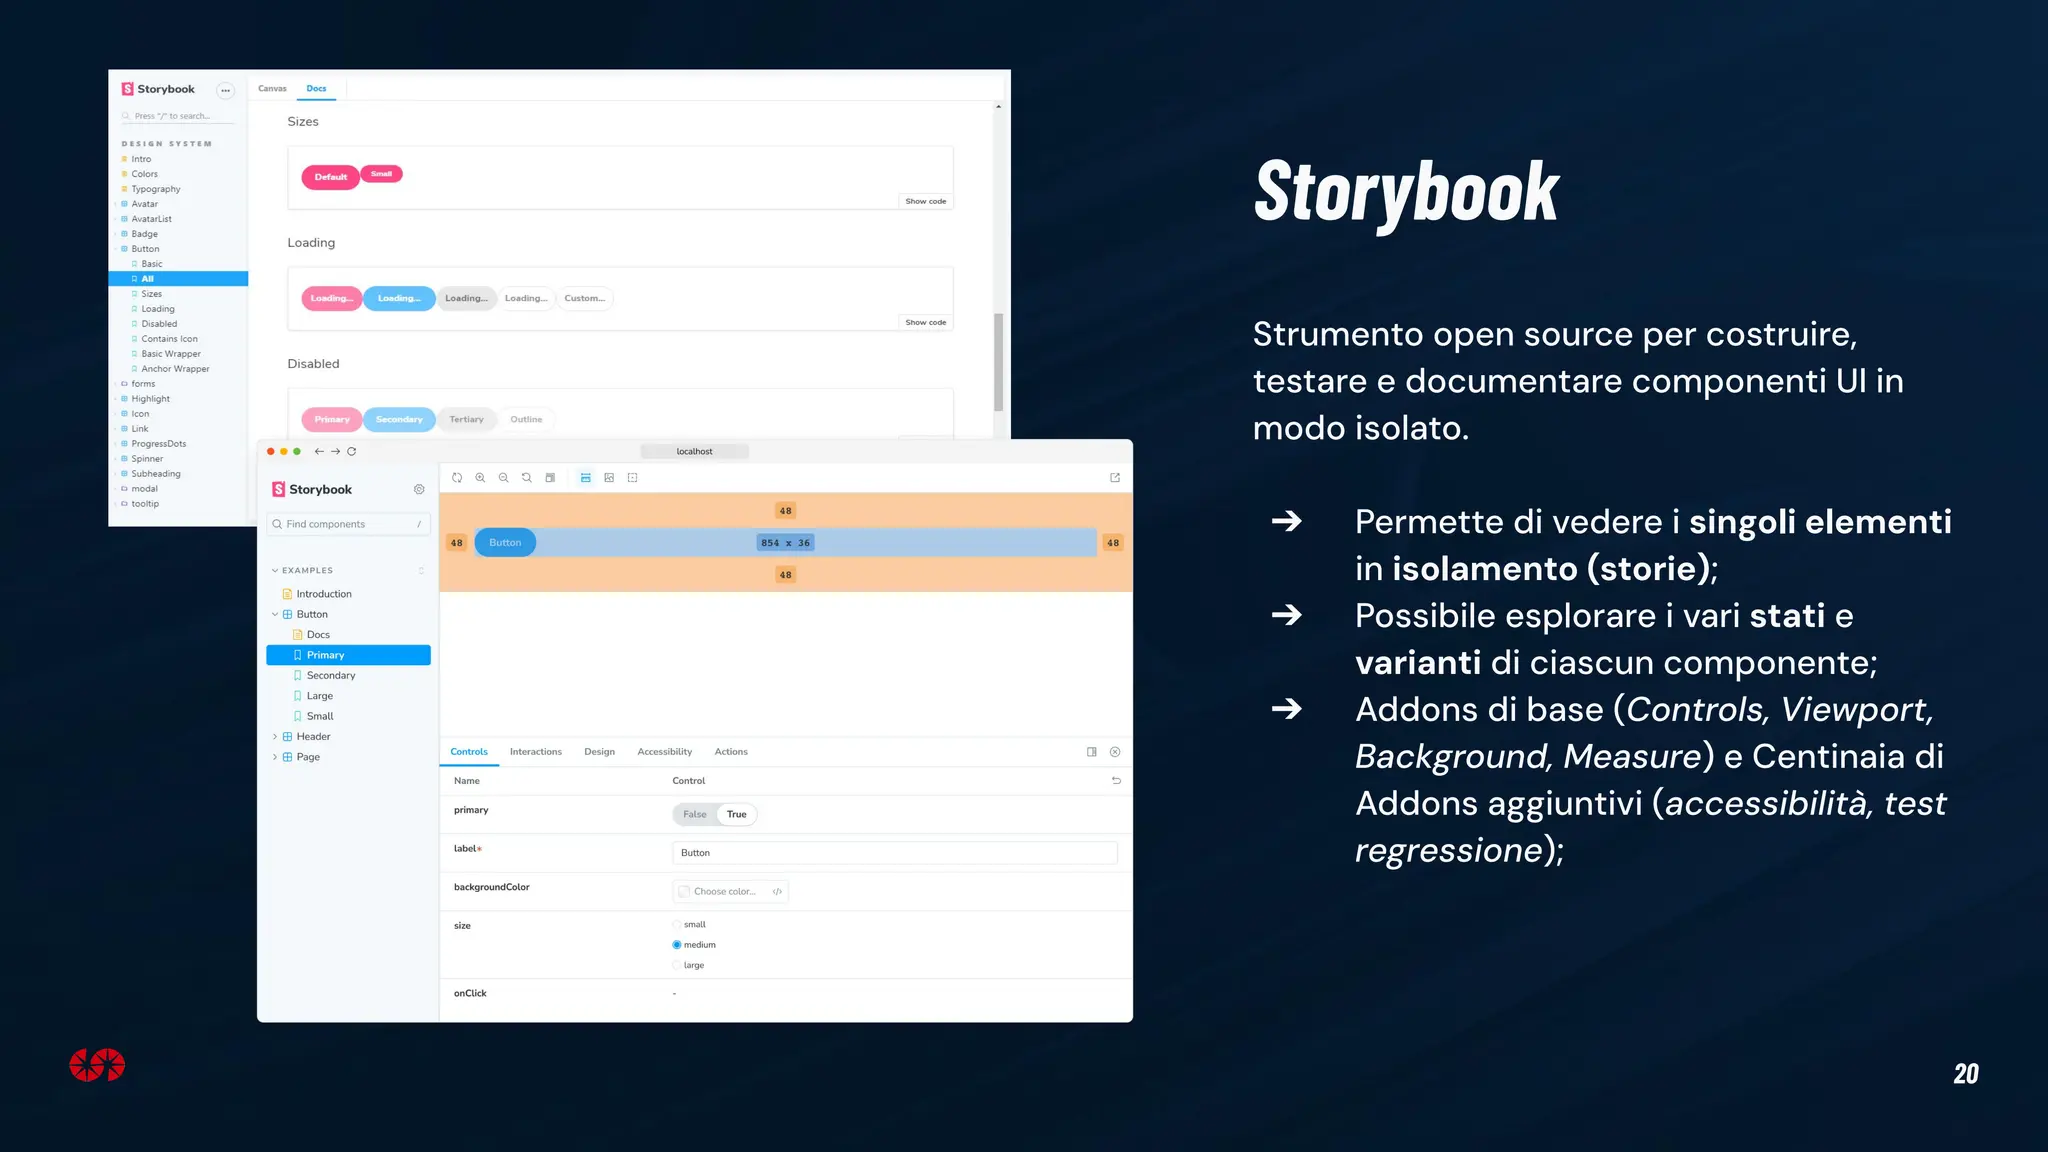
Task: Switch to the Interactions tab
Action: pos(536,752)
